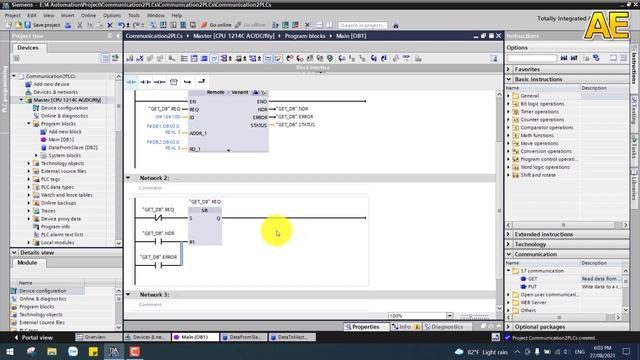Image resolution: width=640 pixels, height=360 pixels.
Task: Collapse Network 2 header arrow
Action: (128, 178)
